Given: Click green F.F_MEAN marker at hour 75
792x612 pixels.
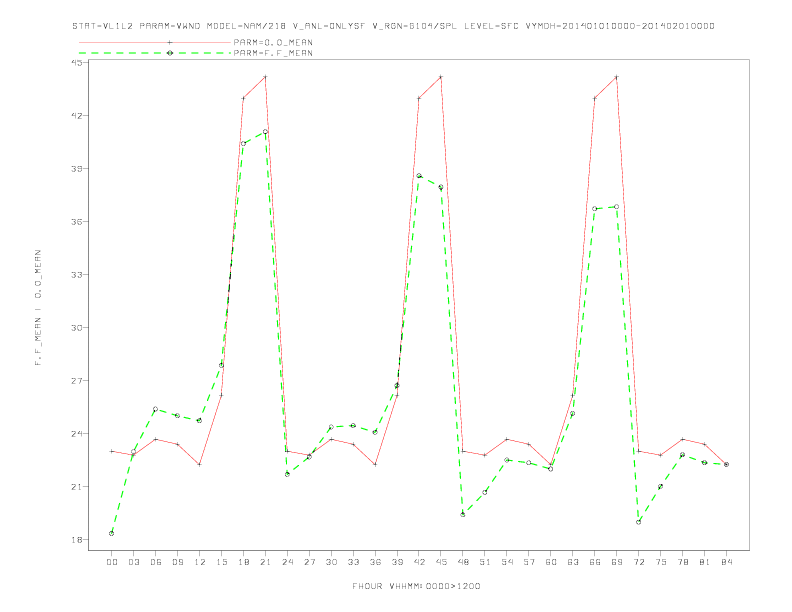Looking at the screenshot, I should point(661,486).
